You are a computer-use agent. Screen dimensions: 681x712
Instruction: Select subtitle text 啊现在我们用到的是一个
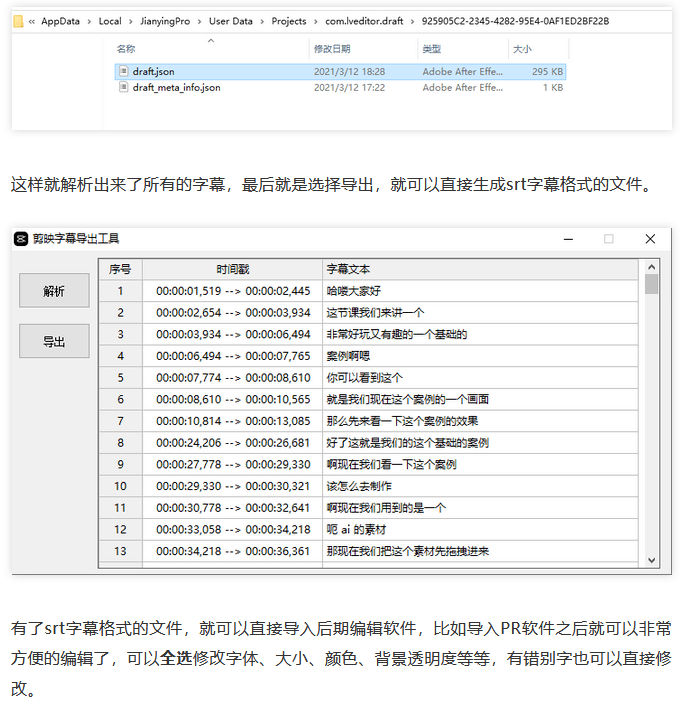coord(386,508)
